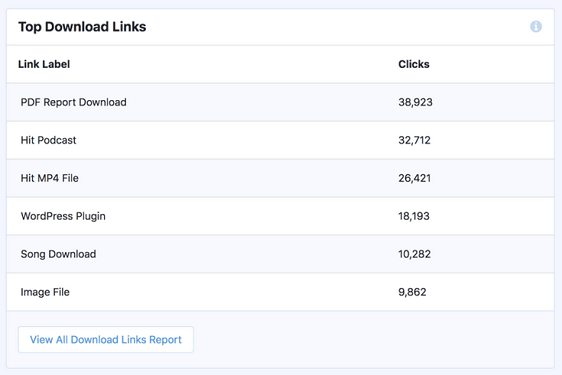Click the 9,862 clicks value
The height and width of the screenshot is (375, 562).
[x=413, y=292]
